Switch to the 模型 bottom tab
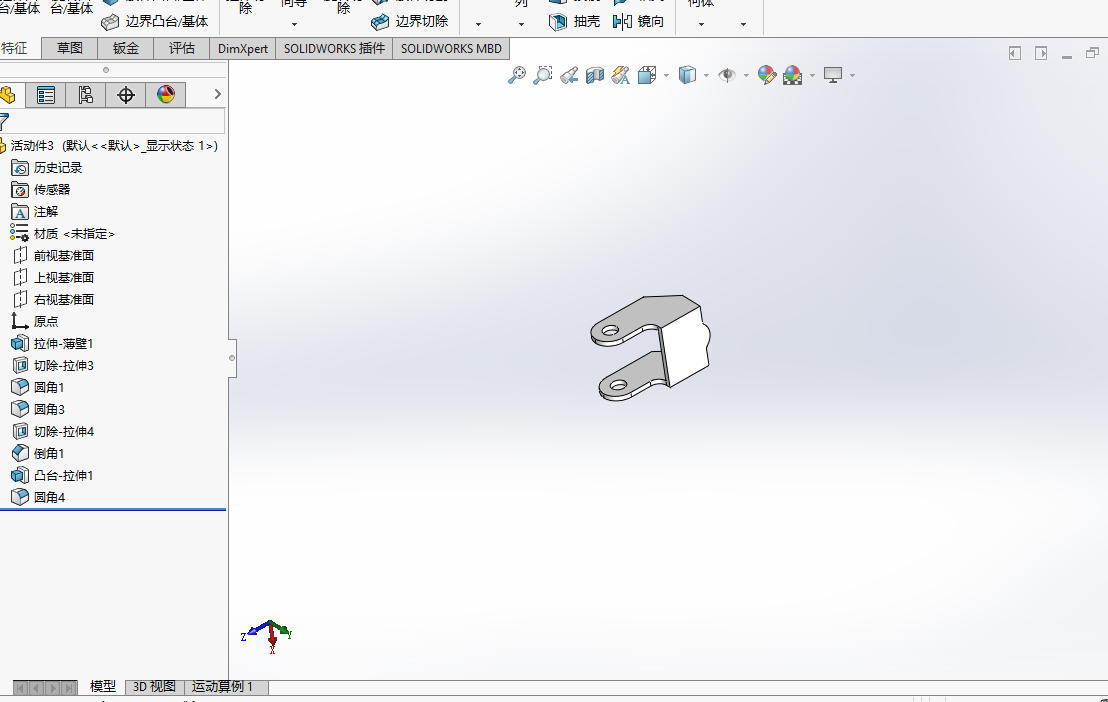1108x702 pixels. pos(103,686)
